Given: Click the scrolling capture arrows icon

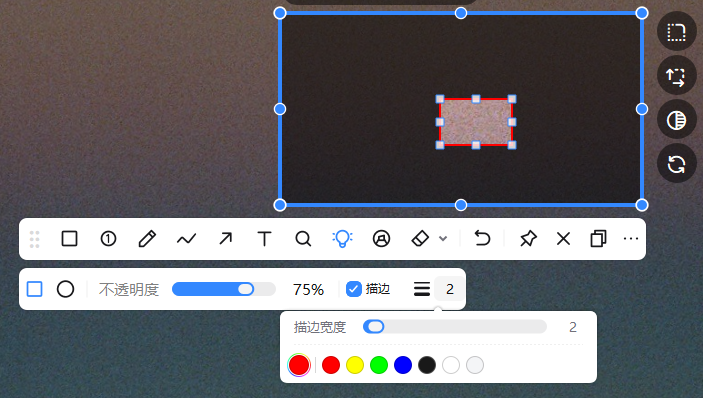Looking at the screenshot, I should (677, 76).
